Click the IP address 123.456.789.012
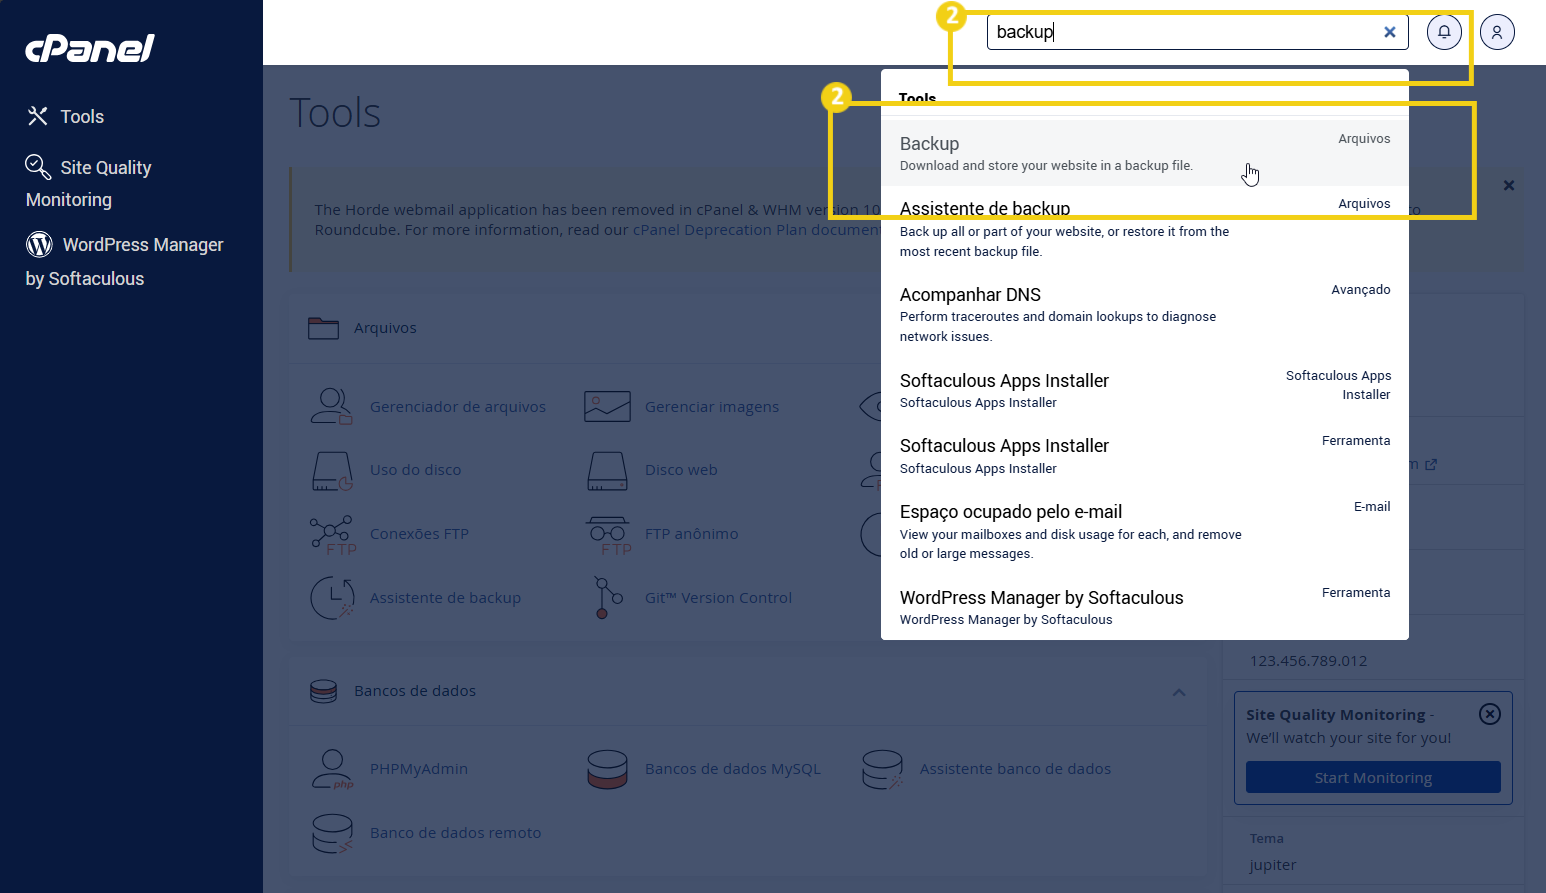1546x893 pixels. click(x=1308, y=661)
